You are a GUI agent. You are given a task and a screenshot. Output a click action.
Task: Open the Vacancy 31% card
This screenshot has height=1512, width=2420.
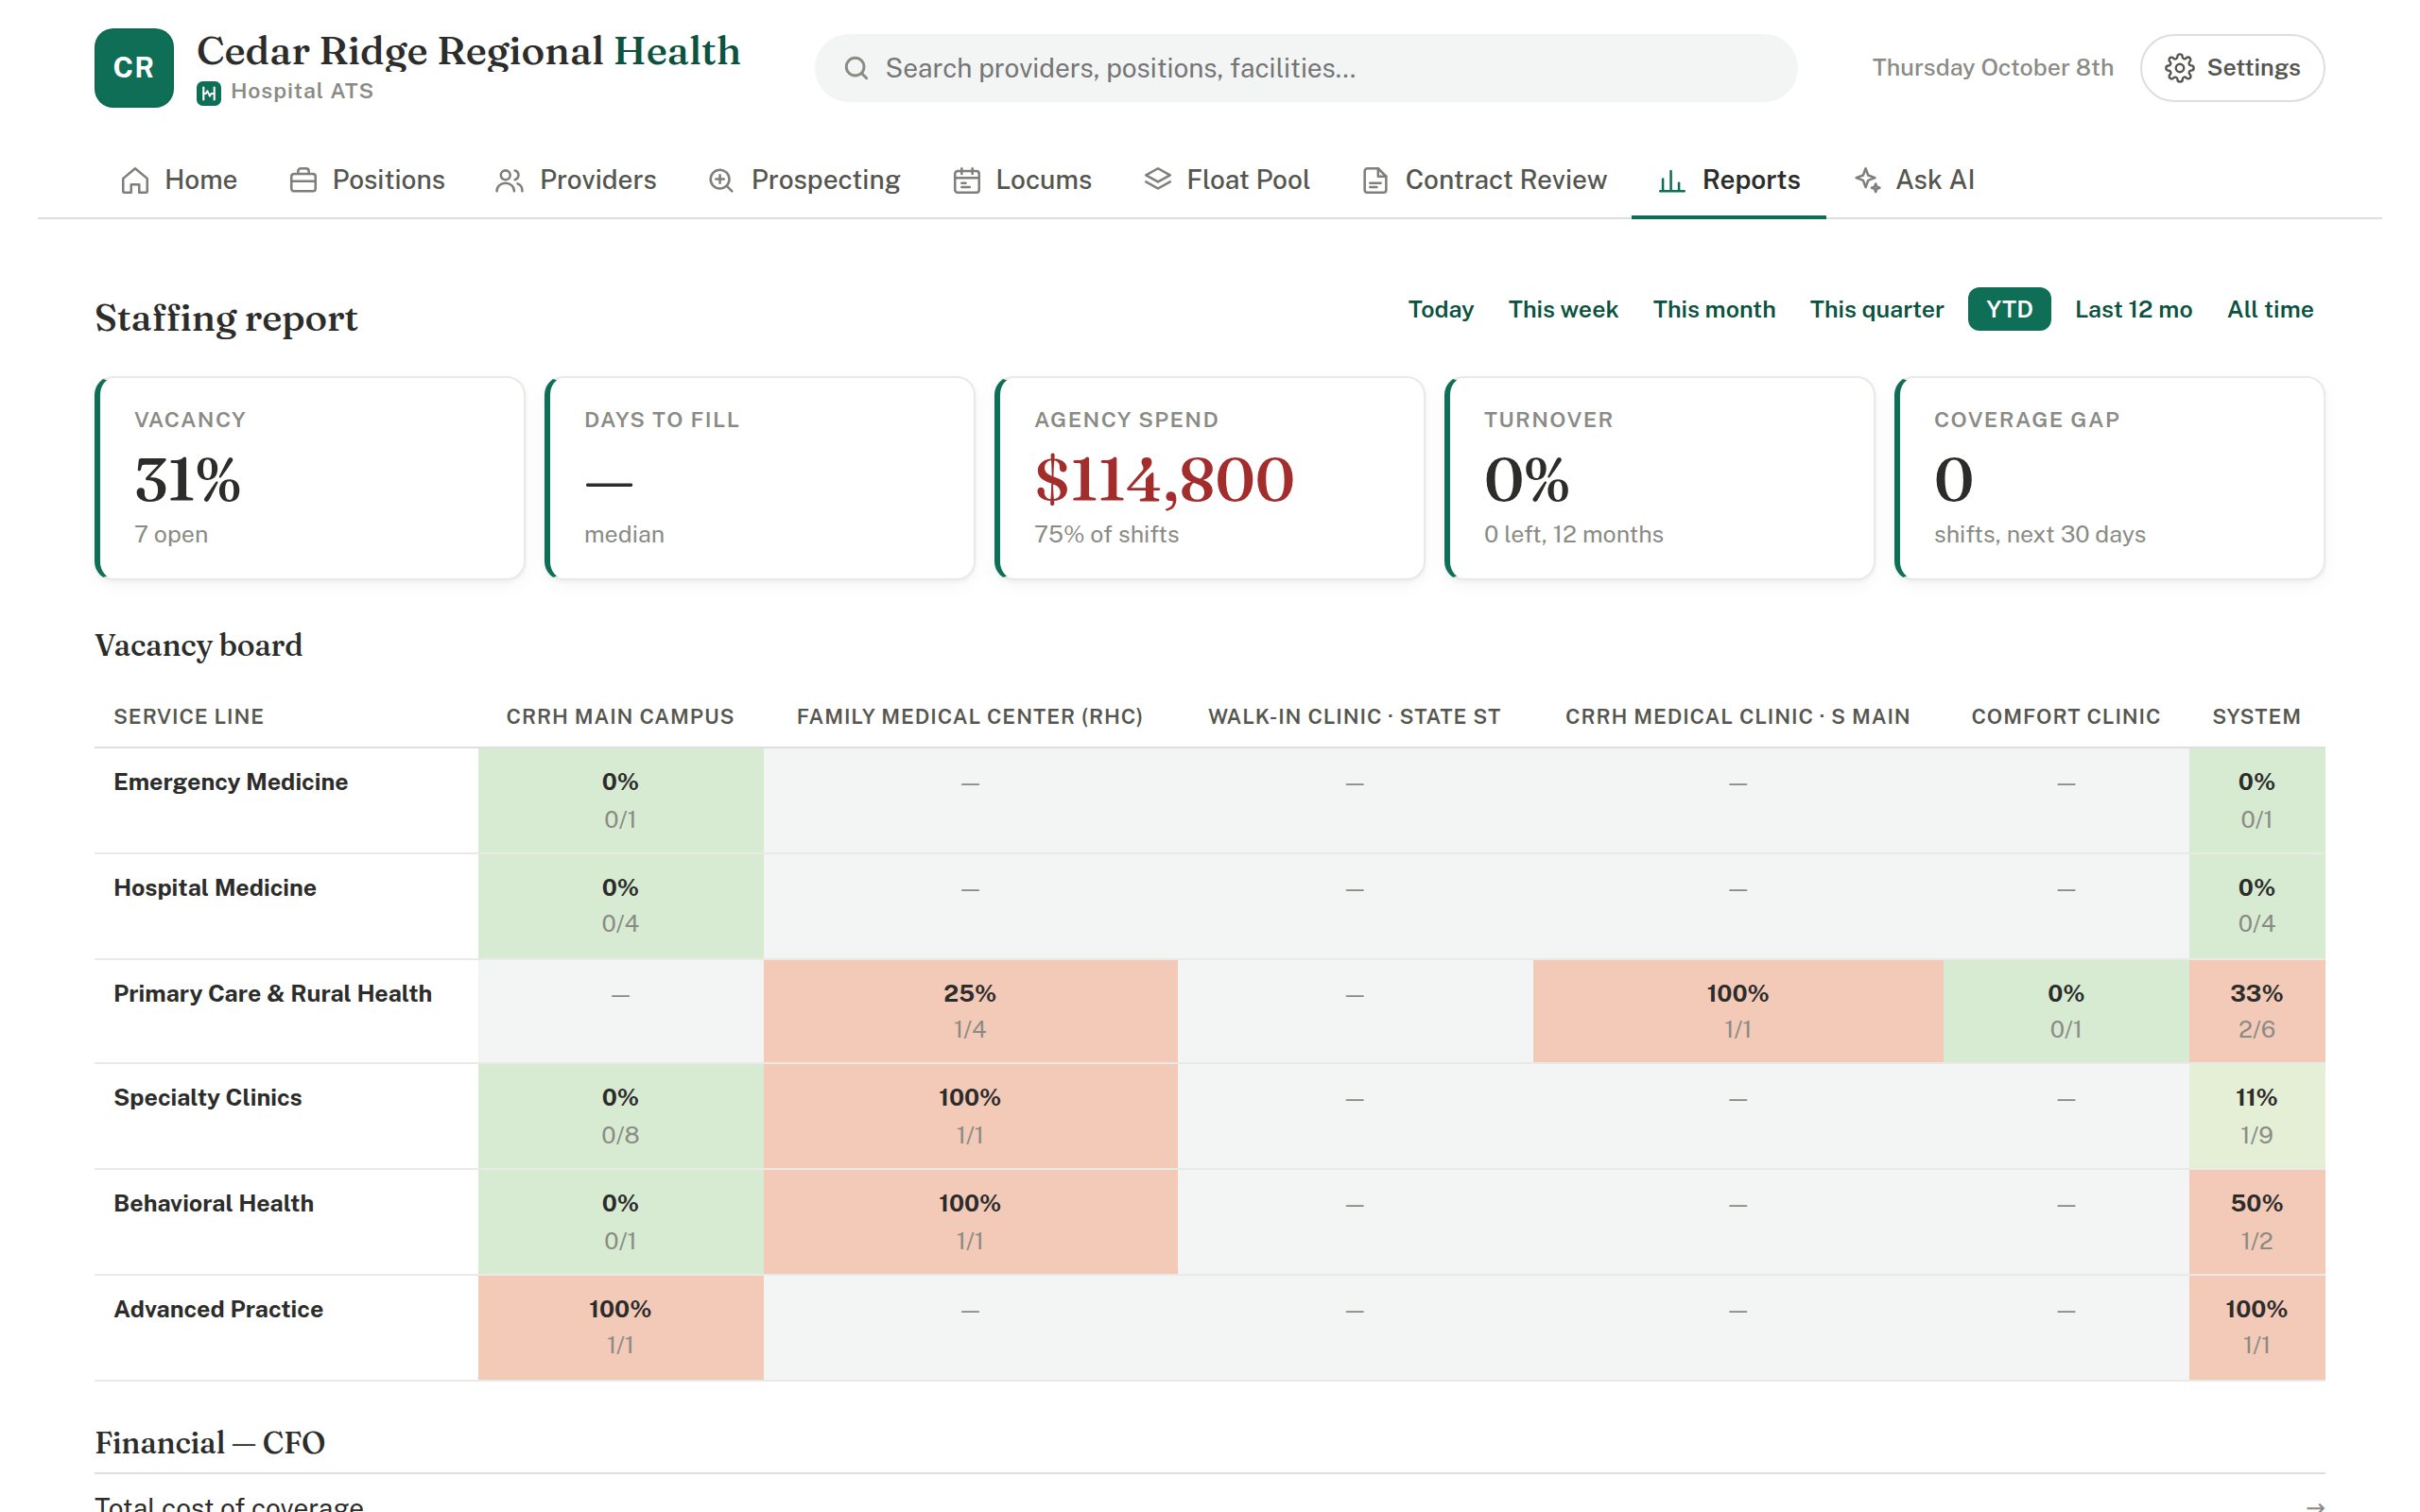[x=310, y=478]
